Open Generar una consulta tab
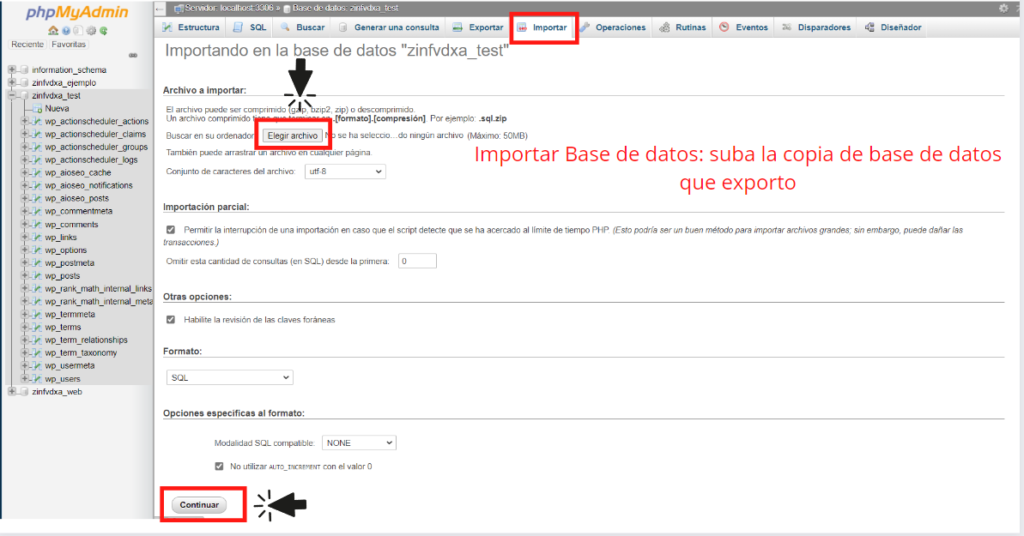The width and height of the screenshot is (1024, 536). (389, 27)
